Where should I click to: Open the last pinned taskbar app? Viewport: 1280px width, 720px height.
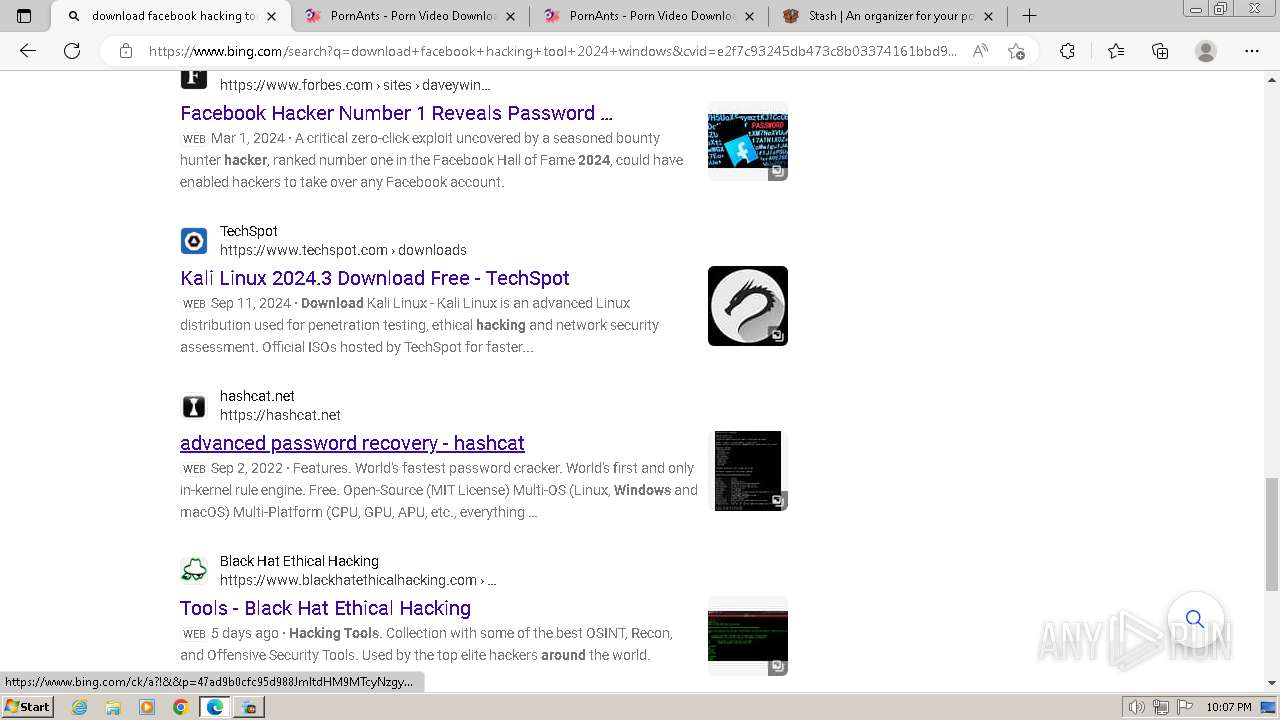[249, 707]
